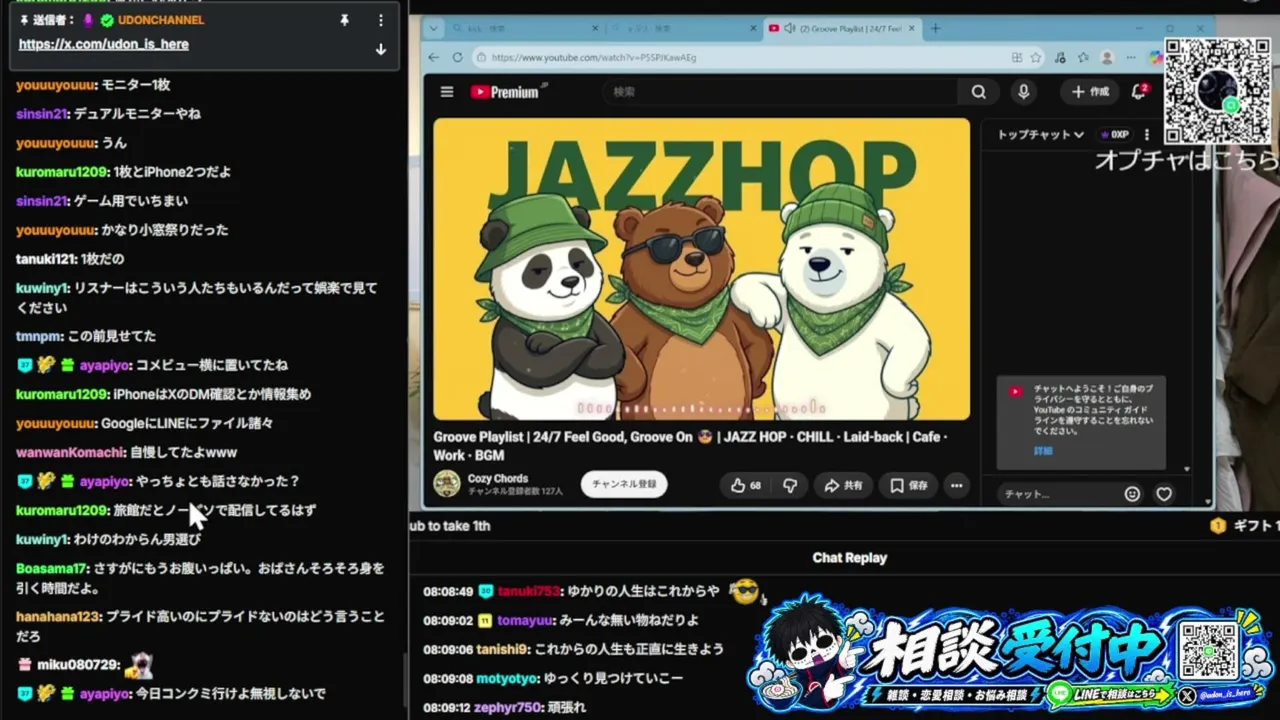
Task: Click the YouTube search magnifier button
Action: coord(978,92)
